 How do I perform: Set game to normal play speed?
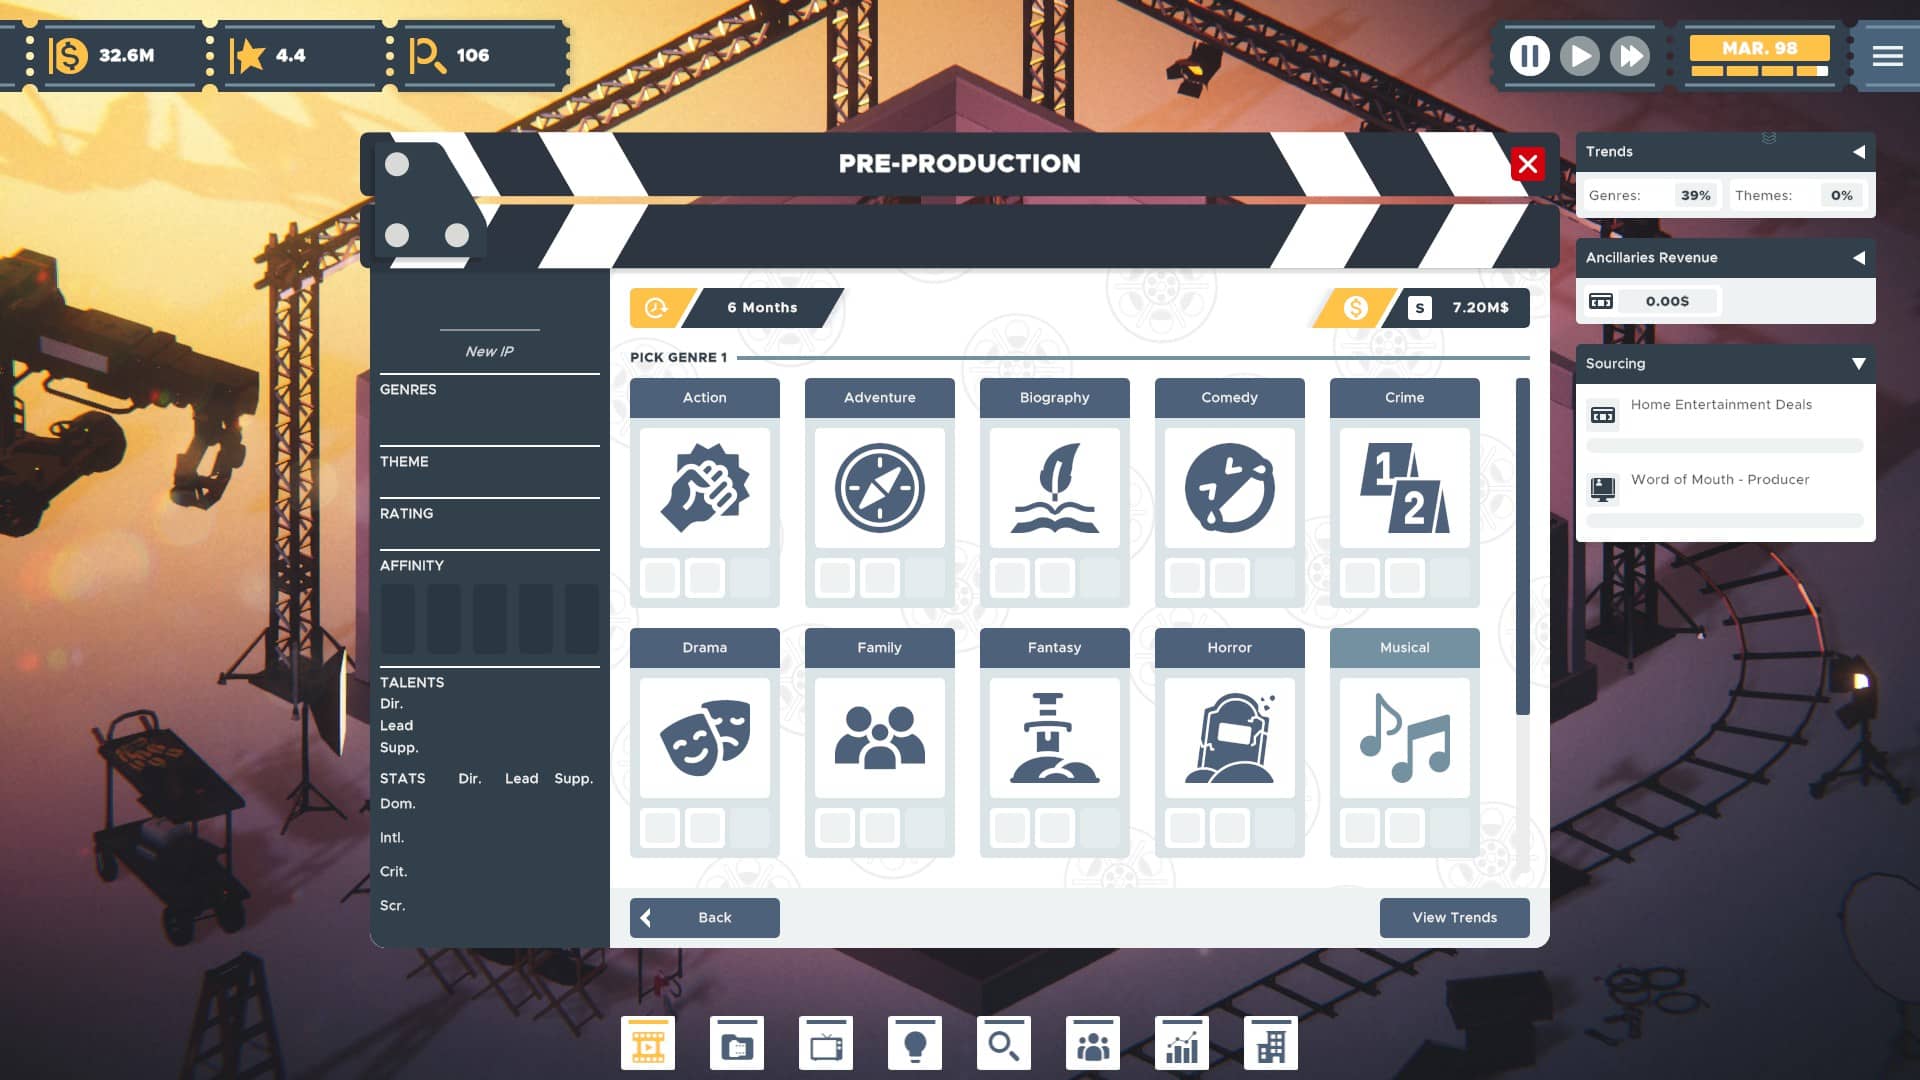1579,56
